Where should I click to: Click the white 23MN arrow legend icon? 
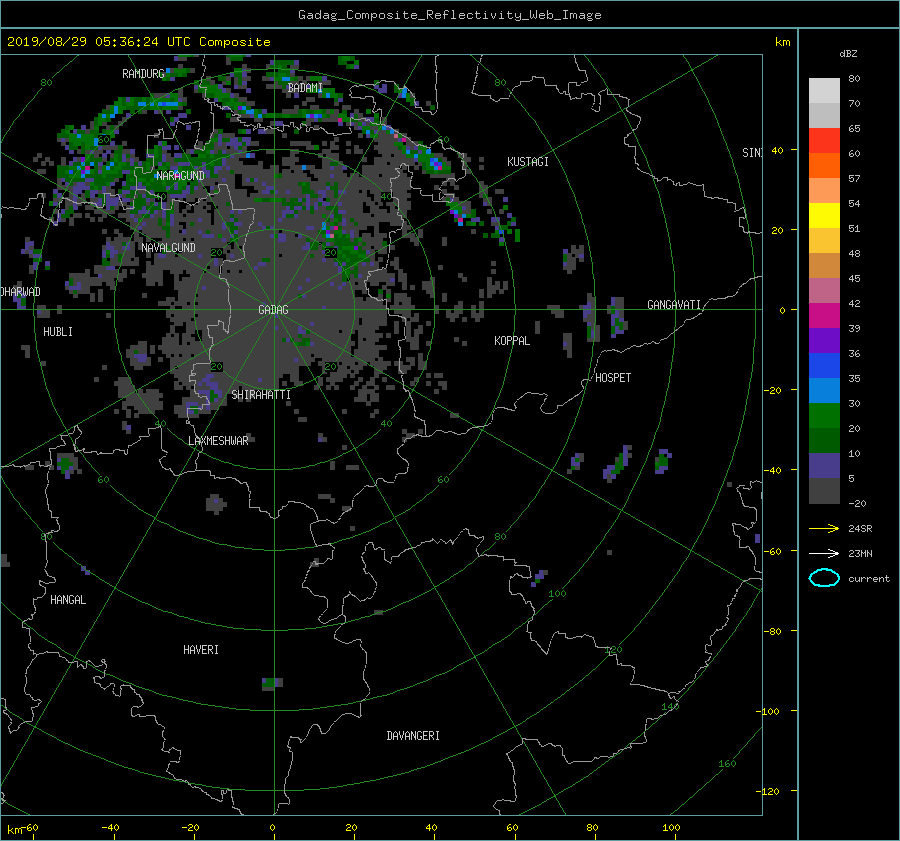coord(824,553)
